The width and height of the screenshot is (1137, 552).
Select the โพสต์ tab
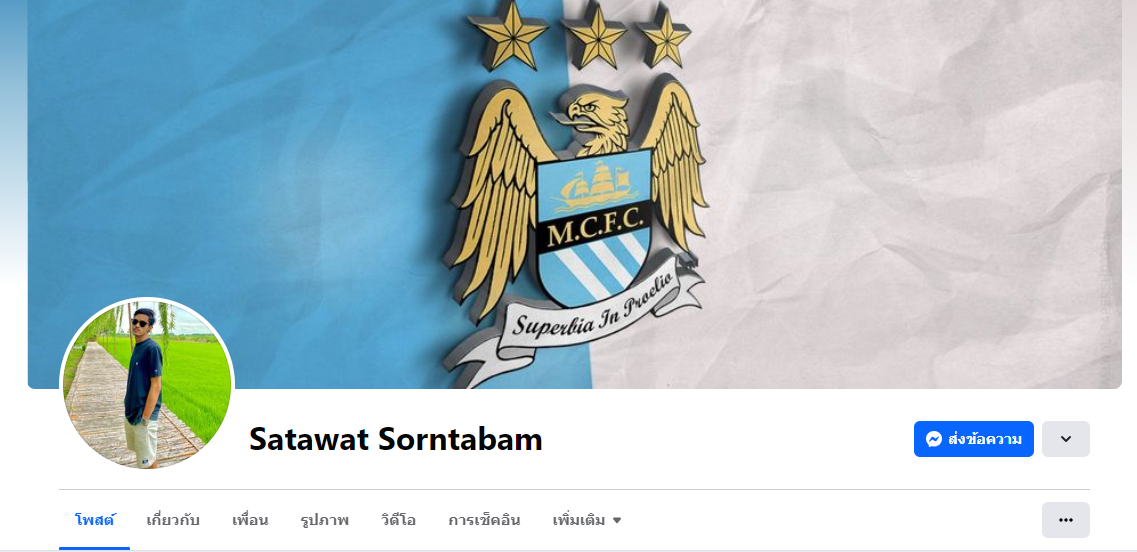click(x=94, y=520)
